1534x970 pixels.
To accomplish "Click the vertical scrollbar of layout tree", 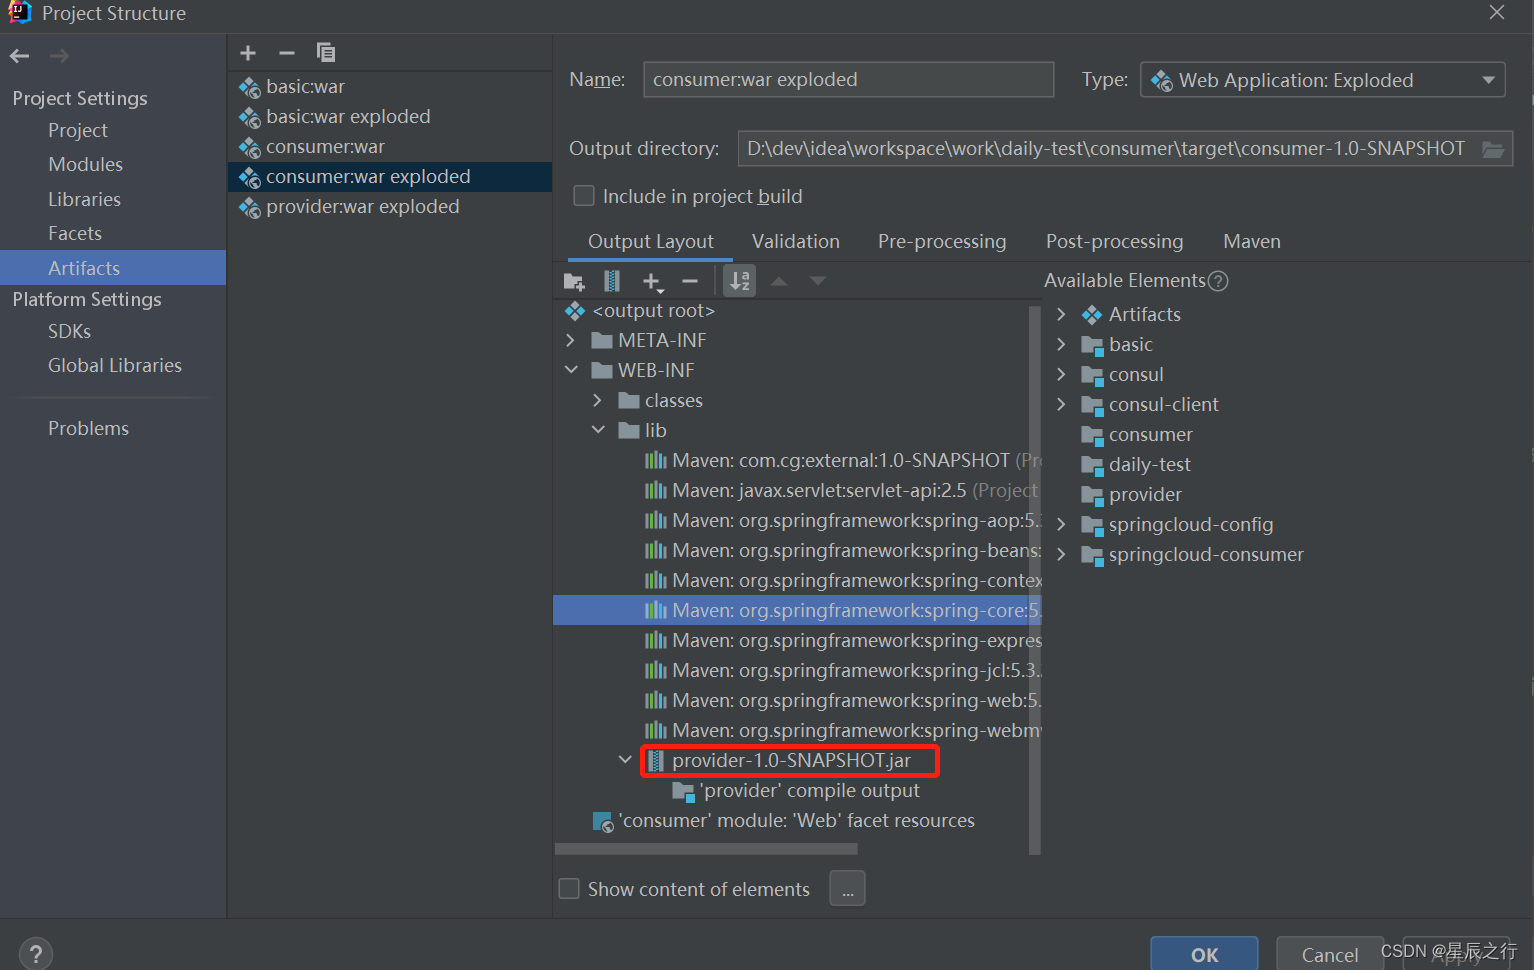I will pyautogui.click(x=1035, y=580).
